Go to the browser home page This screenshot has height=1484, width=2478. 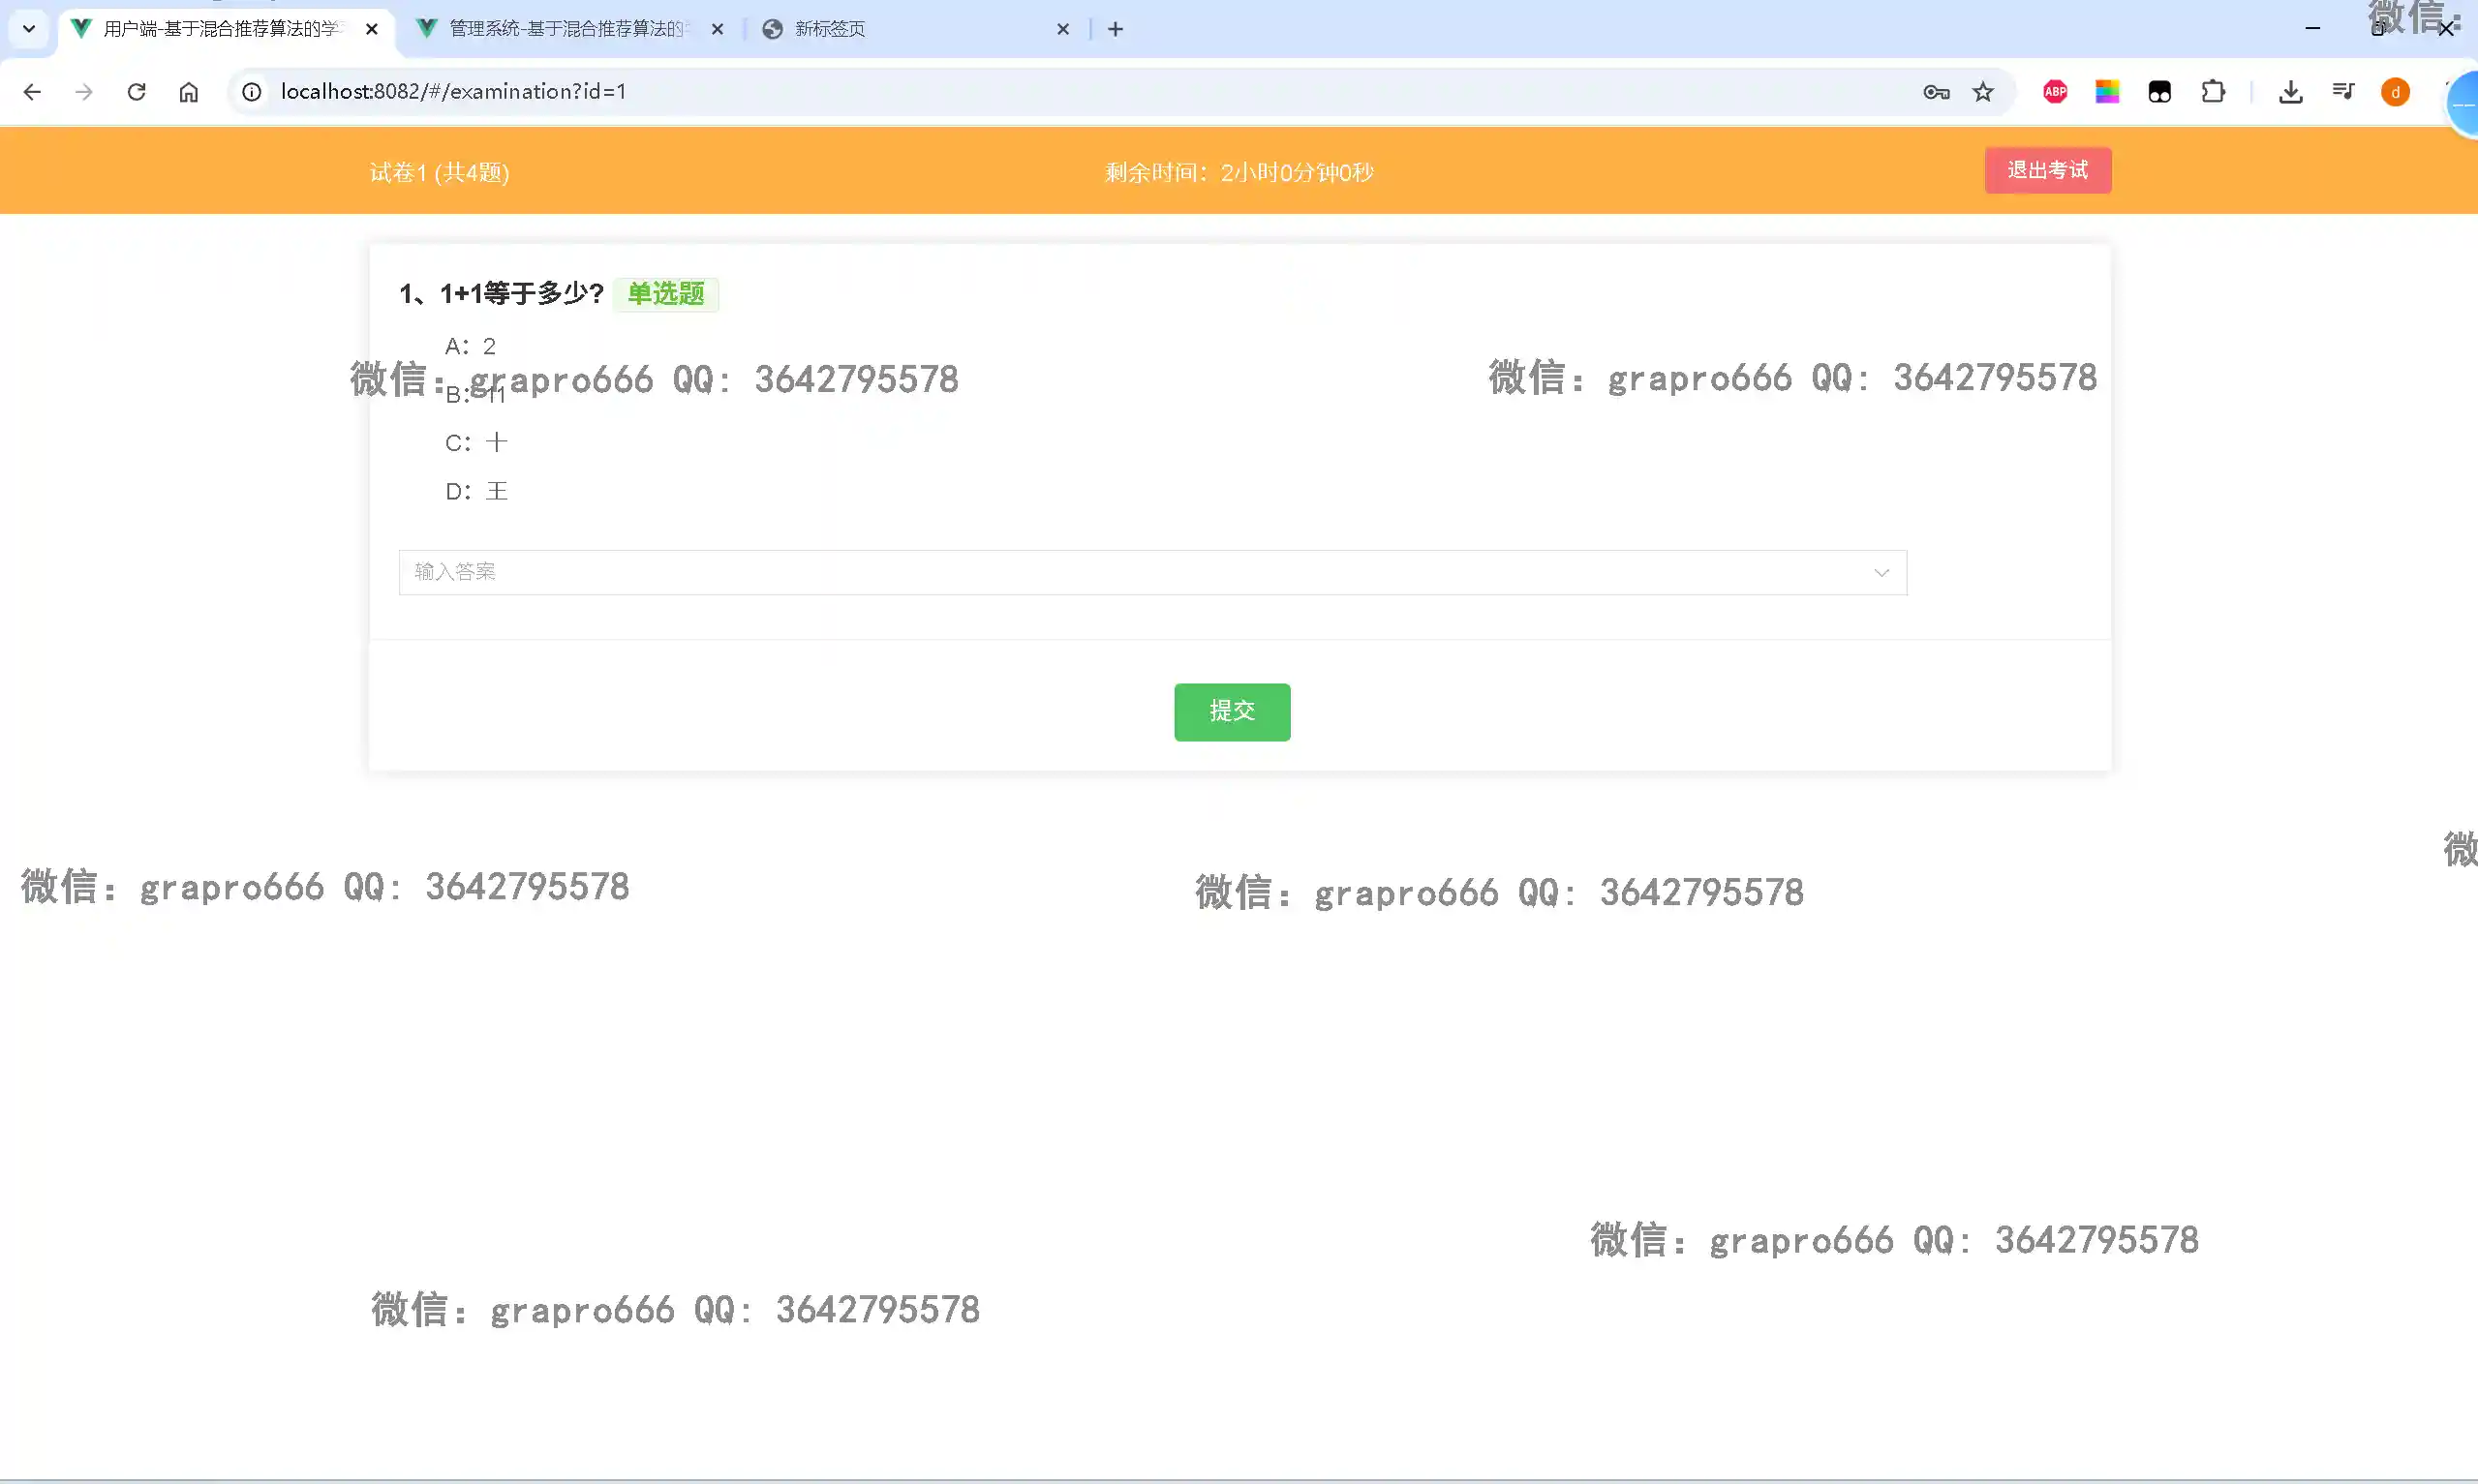click(x=189, y=92)
